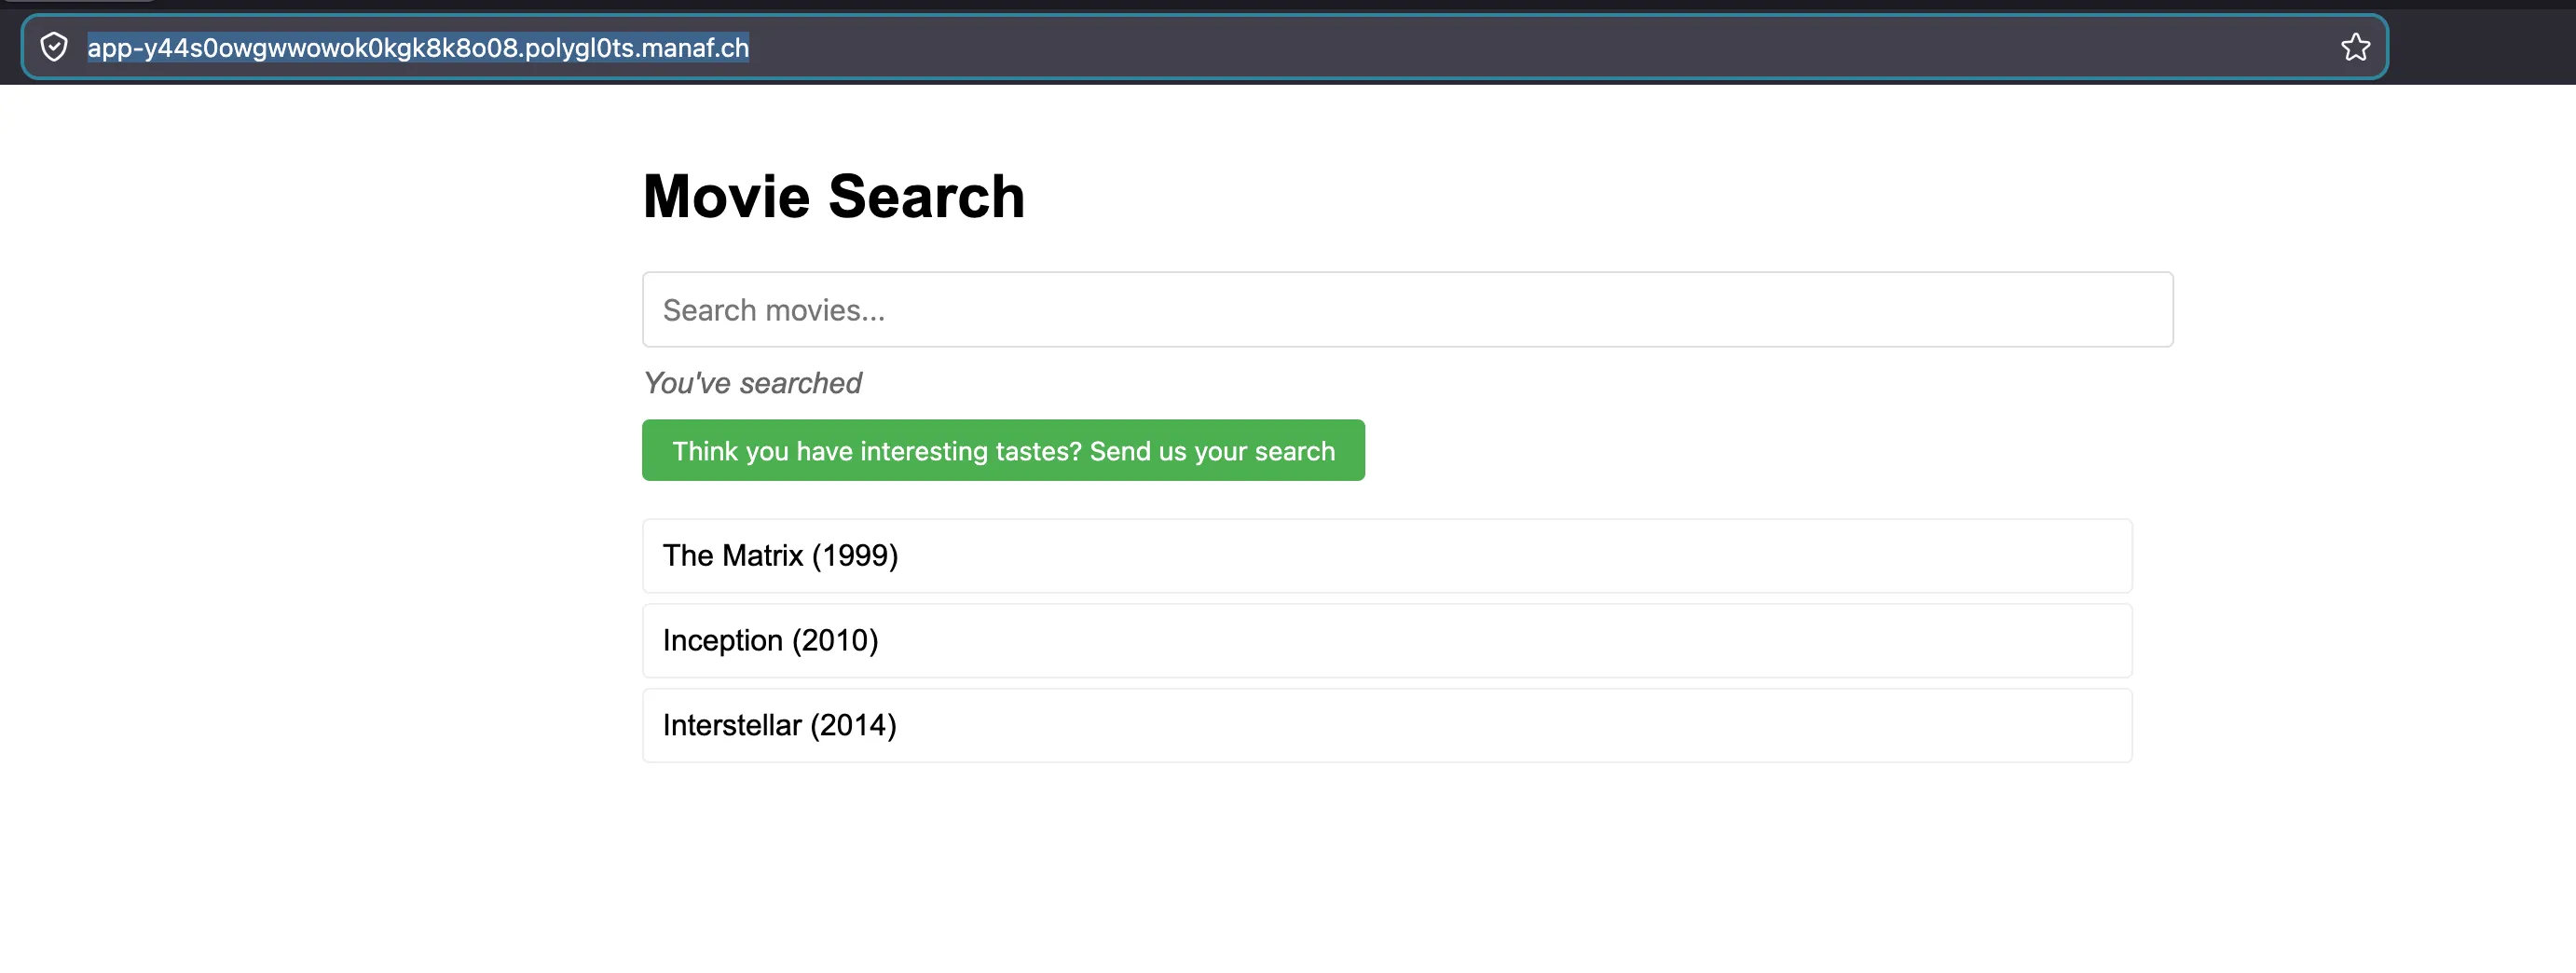
Task: Click the year (1999) in the Matrix row
Action: (x=855, y=556)
